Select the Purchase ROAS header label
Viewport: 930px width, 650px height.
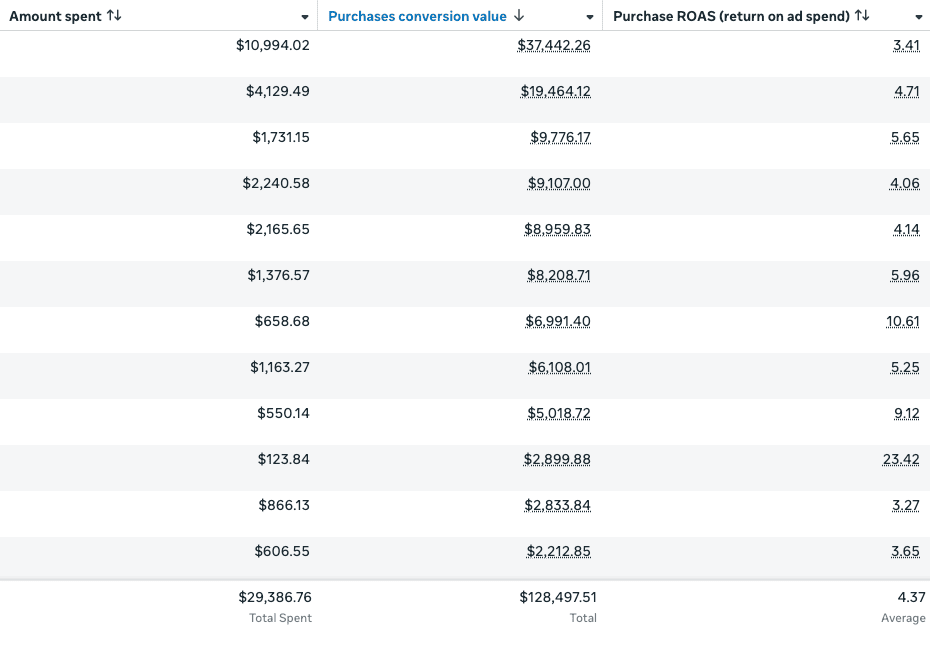[x=731, y=16]
